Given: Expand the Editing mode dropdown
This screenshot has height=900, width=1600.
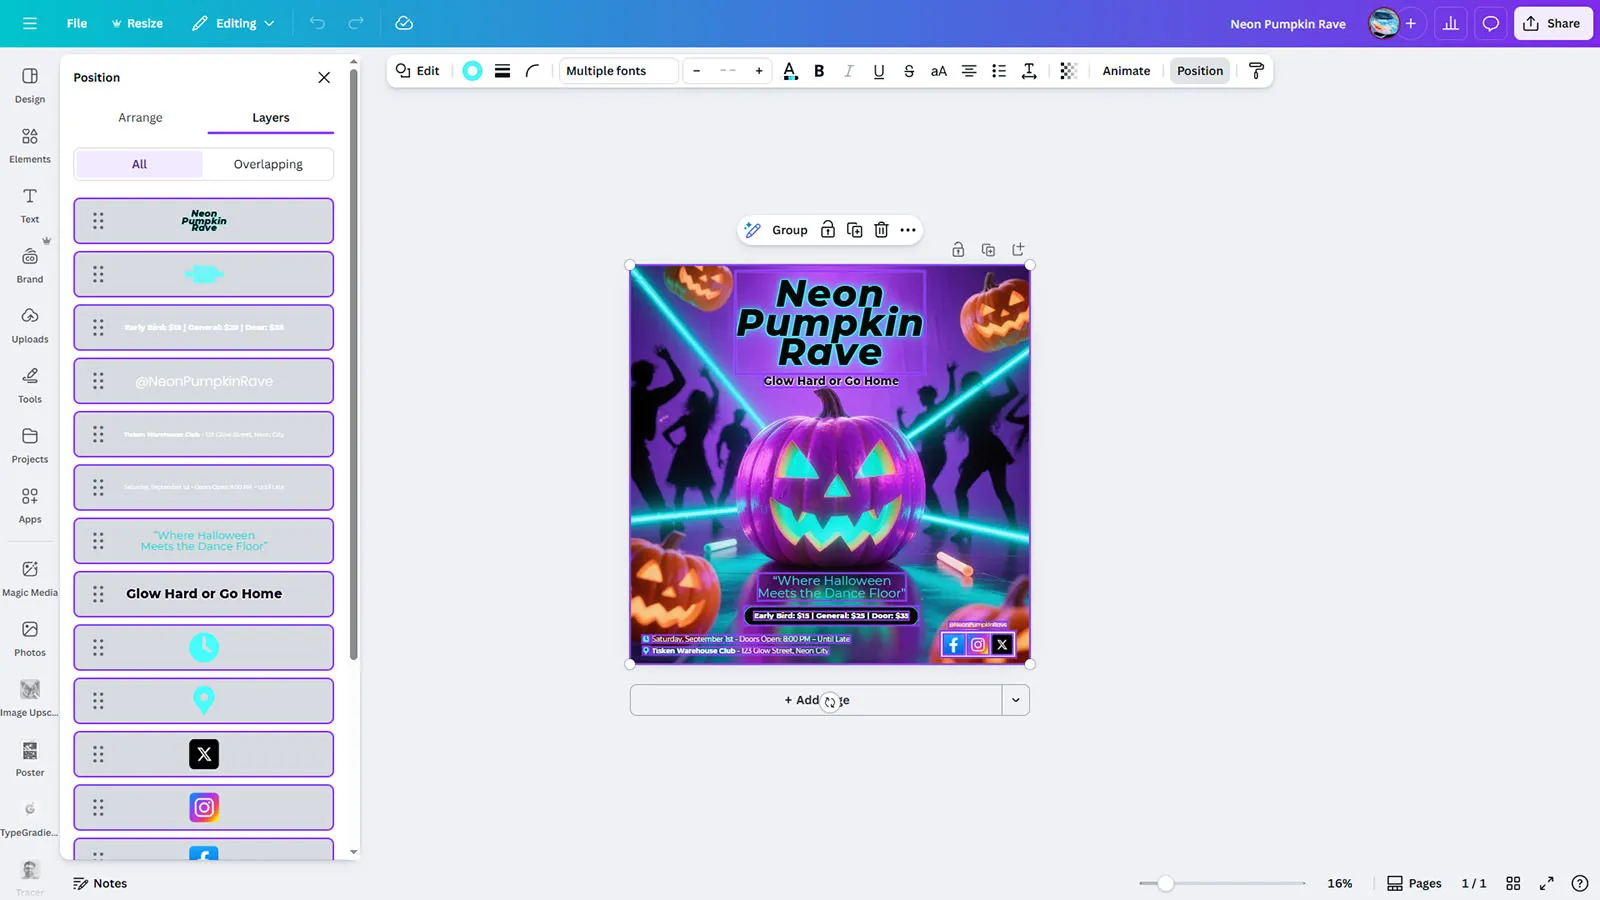Looking at the screenshot, I should (233, 23).
